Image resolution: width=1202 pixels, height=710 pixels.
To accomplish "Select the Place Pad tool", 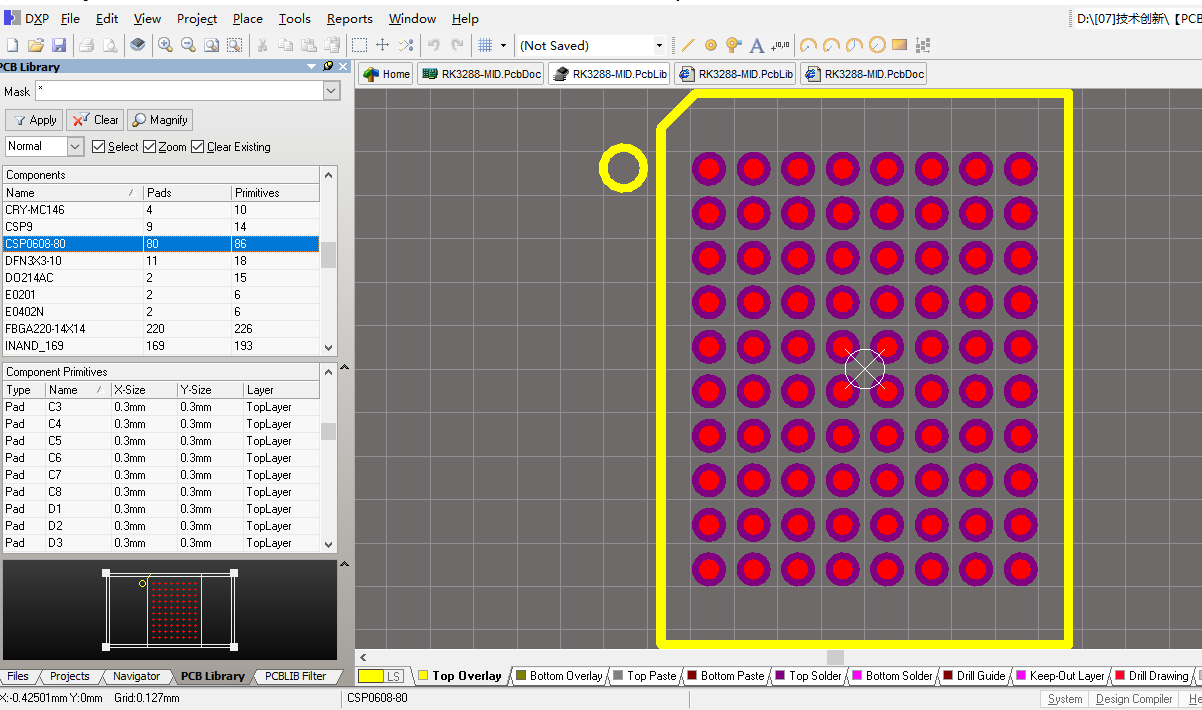I will (x=711, y=45).
